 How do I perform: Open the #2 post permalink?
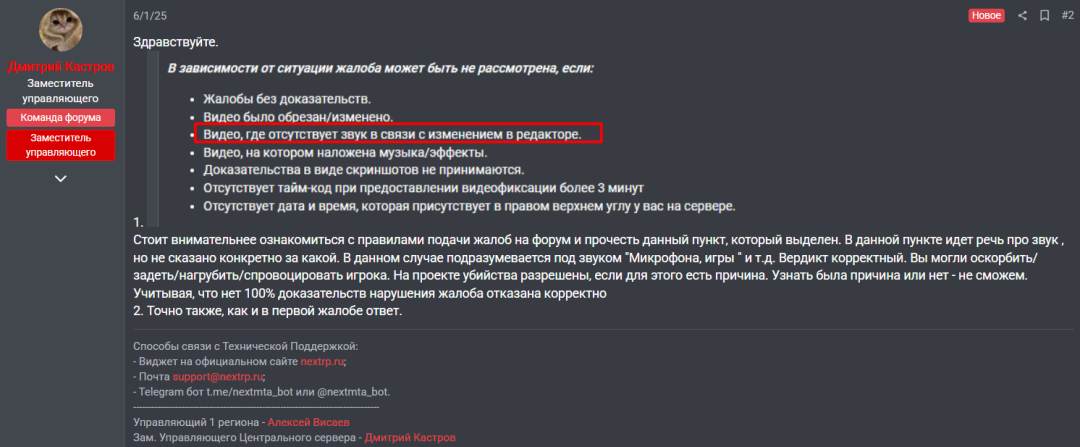pyautogui.click(x=1066, y=16)
